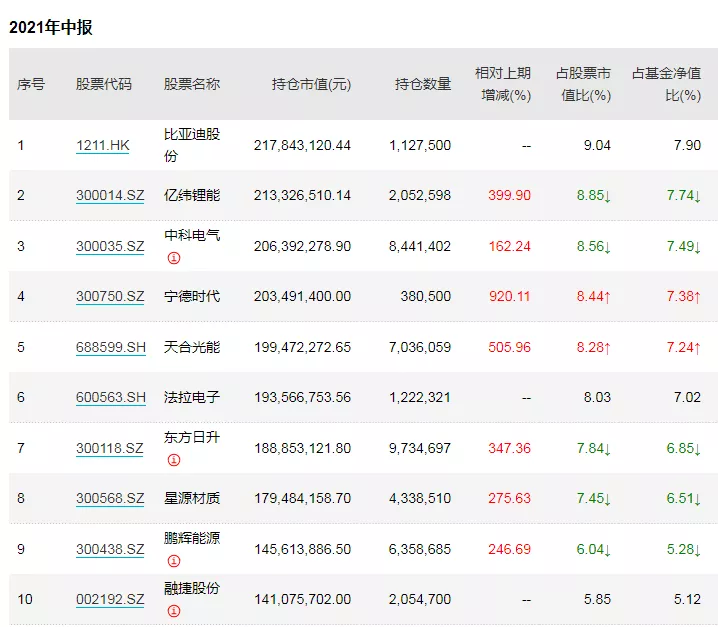The image size is (718, 627).
Task: Open the red marker icon below 星源材质
Action: click(173, 510)
